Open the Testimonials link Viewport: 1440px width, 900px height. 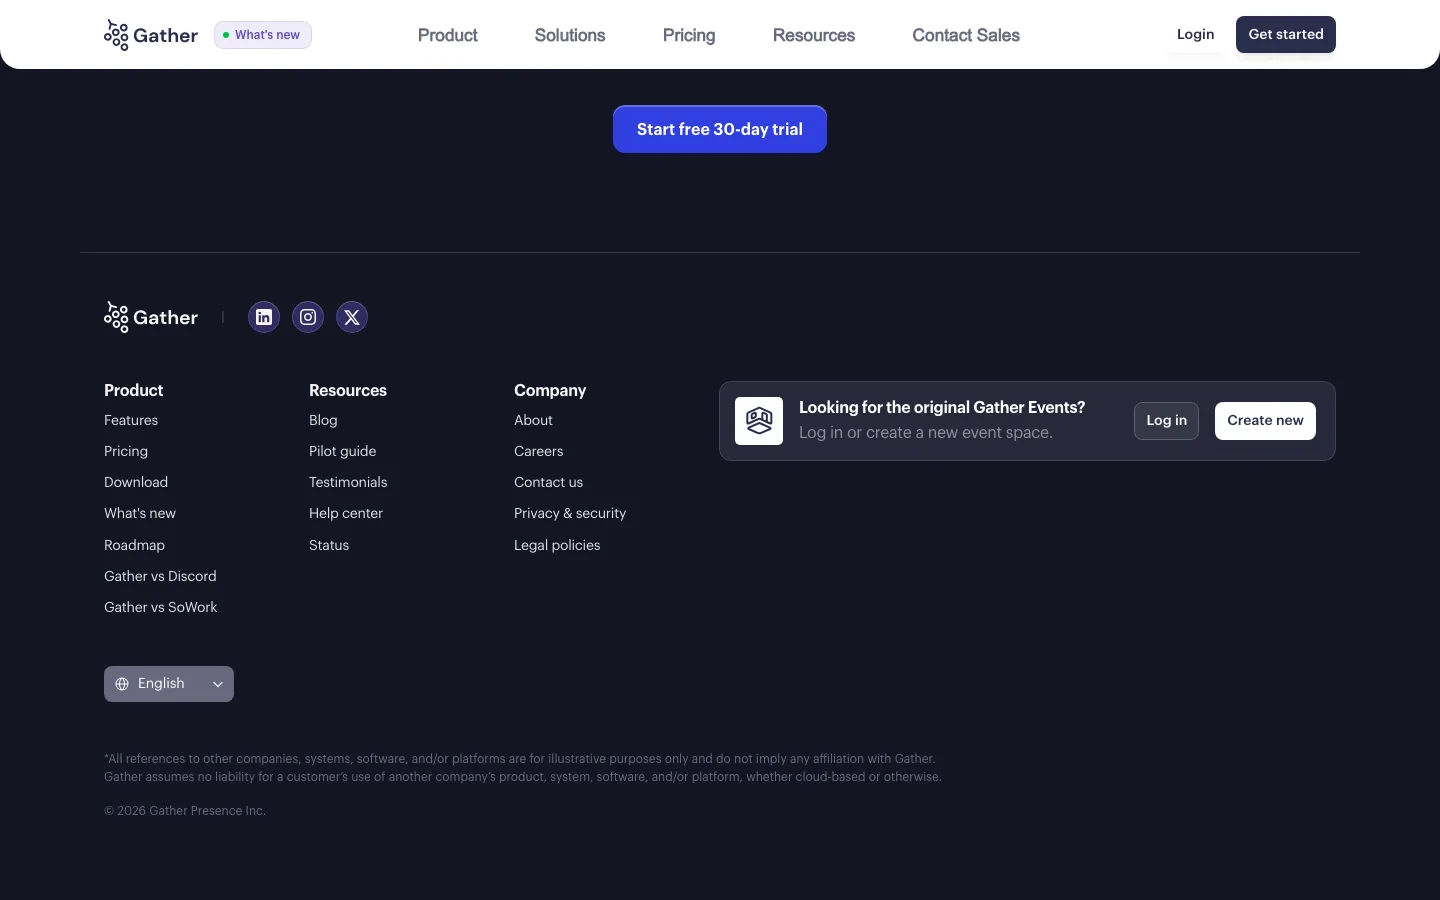click(348, 482)
